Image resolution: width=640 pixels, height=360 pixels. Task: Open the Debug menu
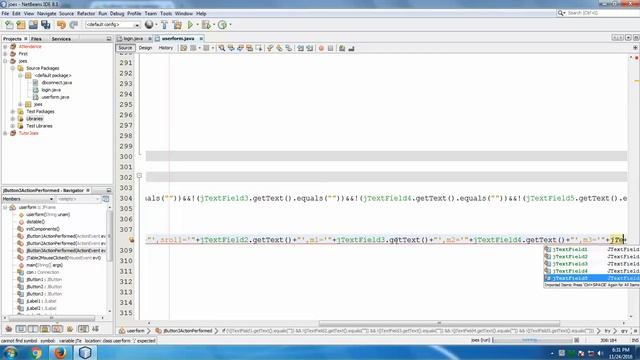tap(117, 13)
